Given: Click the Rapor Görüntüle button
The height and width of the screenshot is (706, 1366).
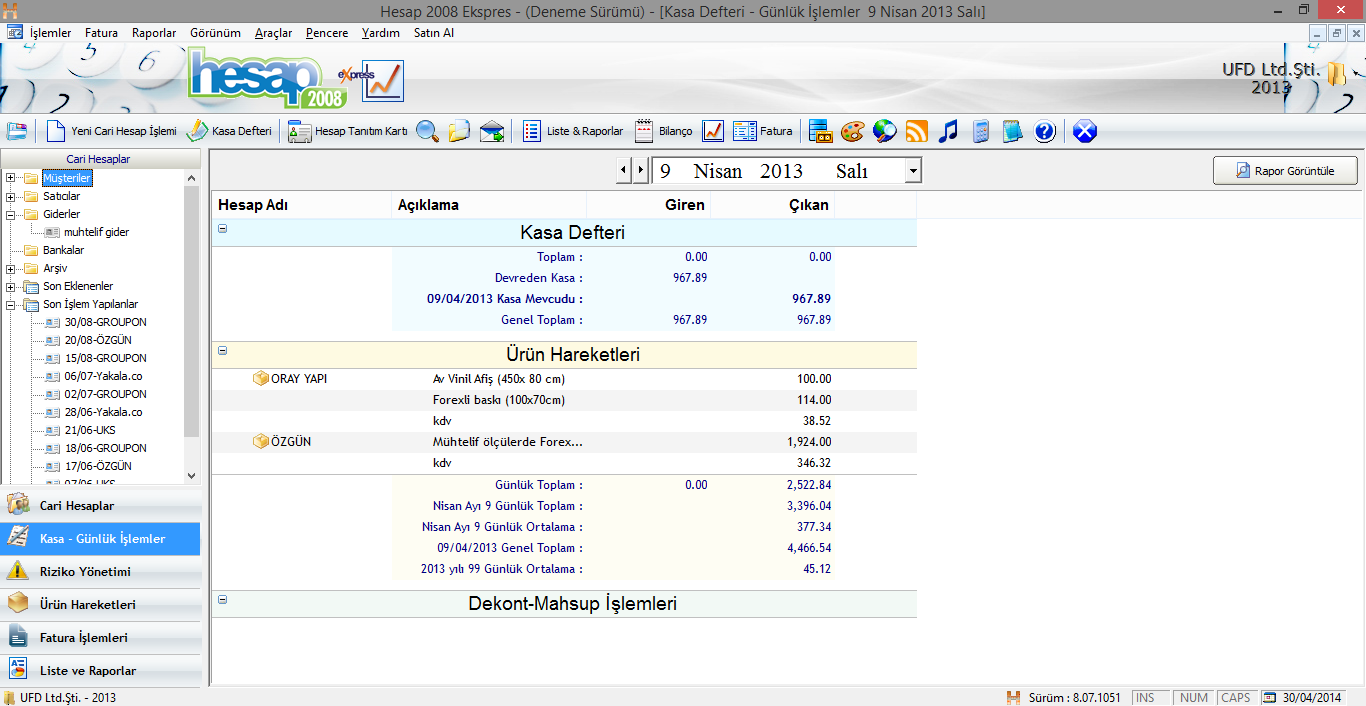Looking at the screenshot, I should point(1286,171).
